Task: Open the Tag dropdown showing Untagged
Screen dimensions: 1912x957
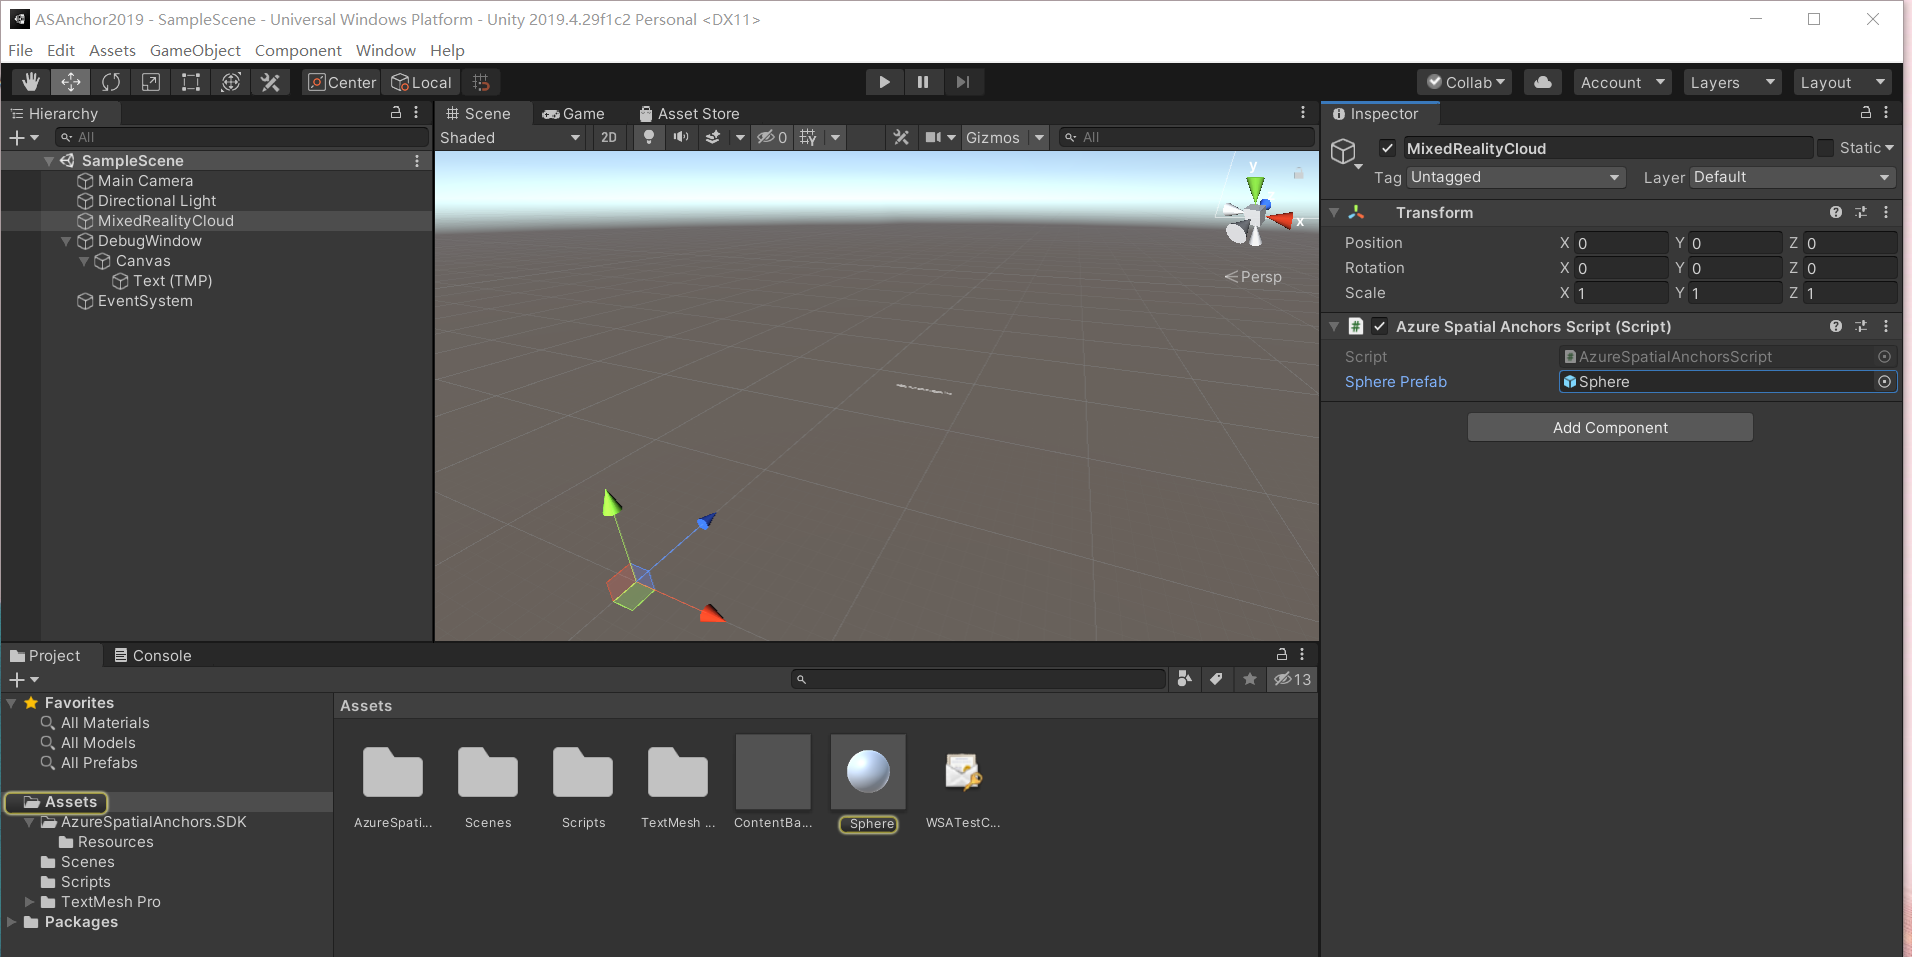Action: pyautogui.click(x=1513, y=177)
